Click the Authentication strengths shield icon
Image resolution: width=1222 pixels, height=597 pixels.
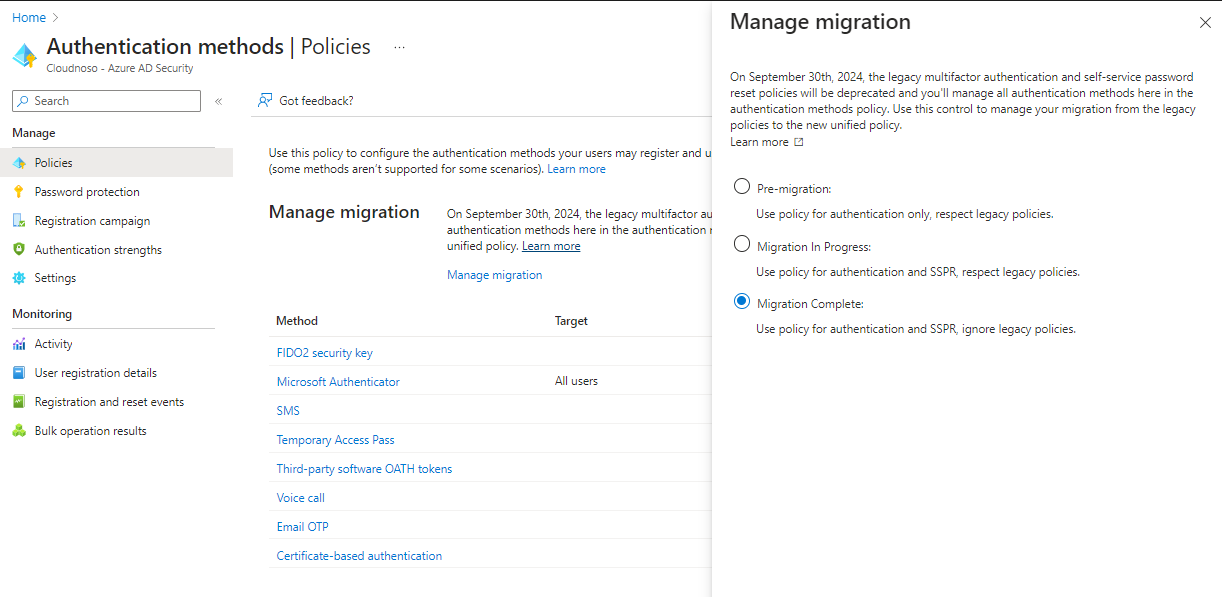[19, 250]
